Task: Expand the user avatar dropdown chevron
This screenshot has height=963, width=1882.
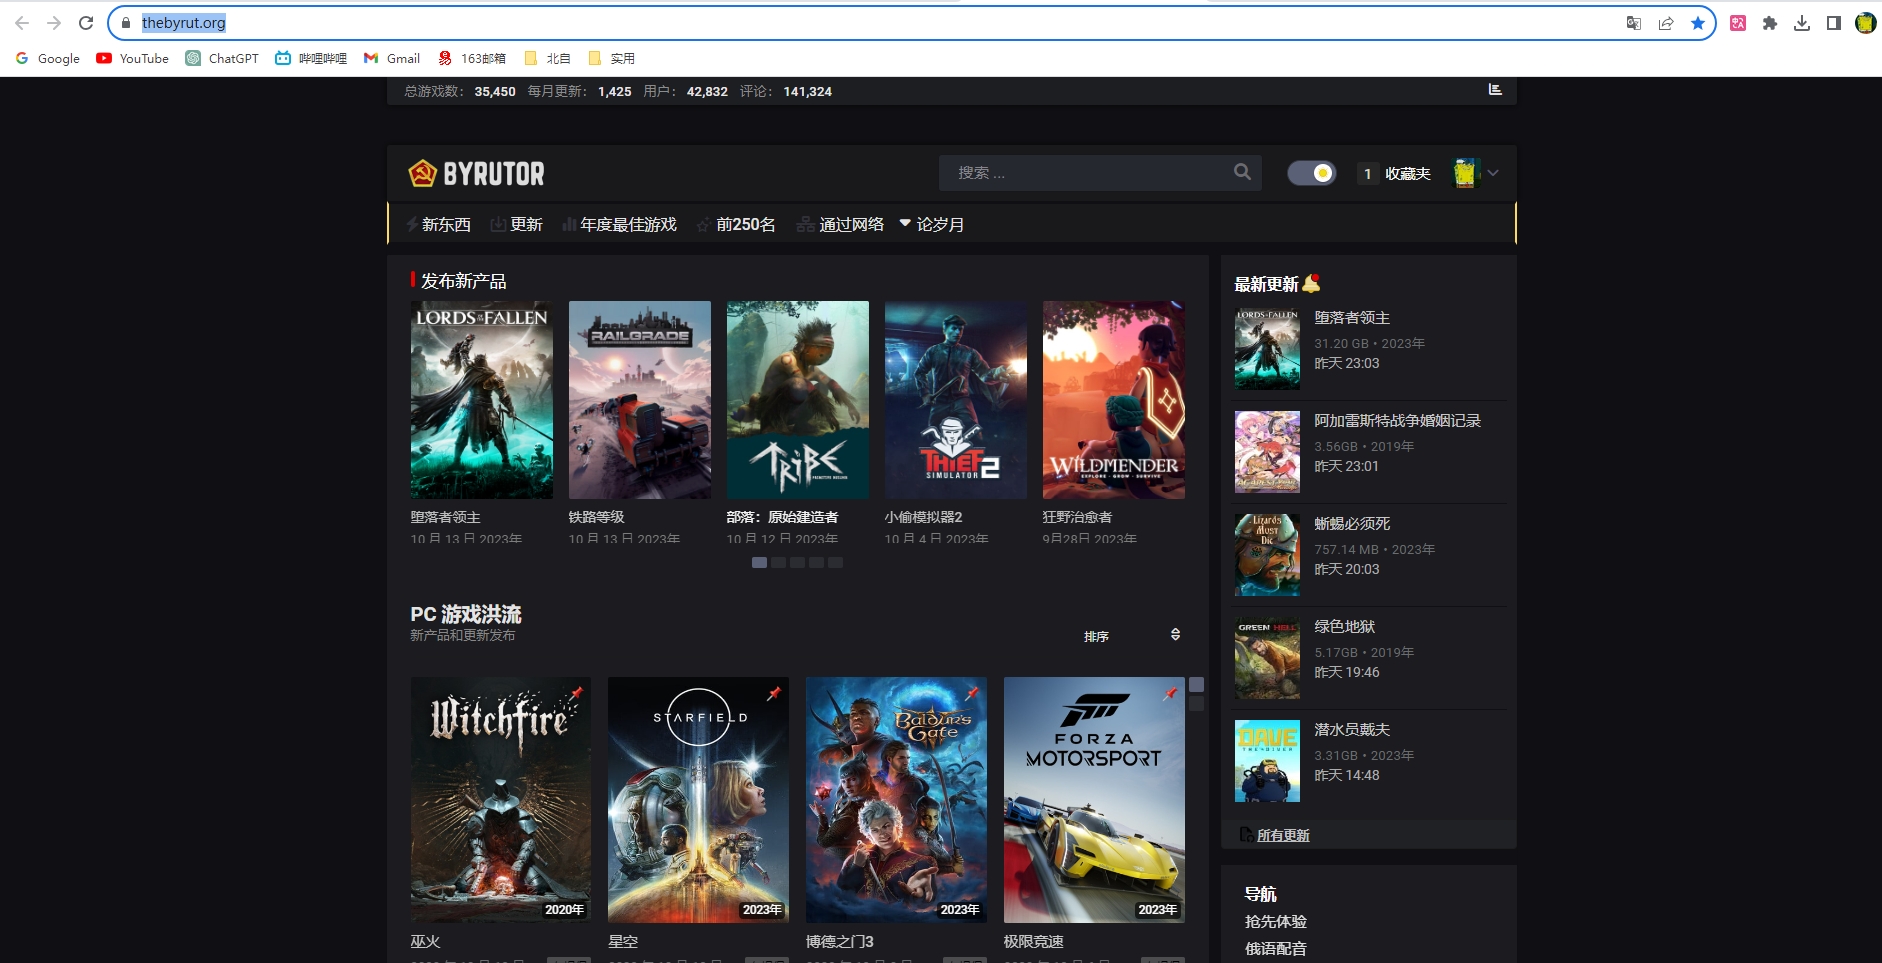Action: tap(1493, 173)
